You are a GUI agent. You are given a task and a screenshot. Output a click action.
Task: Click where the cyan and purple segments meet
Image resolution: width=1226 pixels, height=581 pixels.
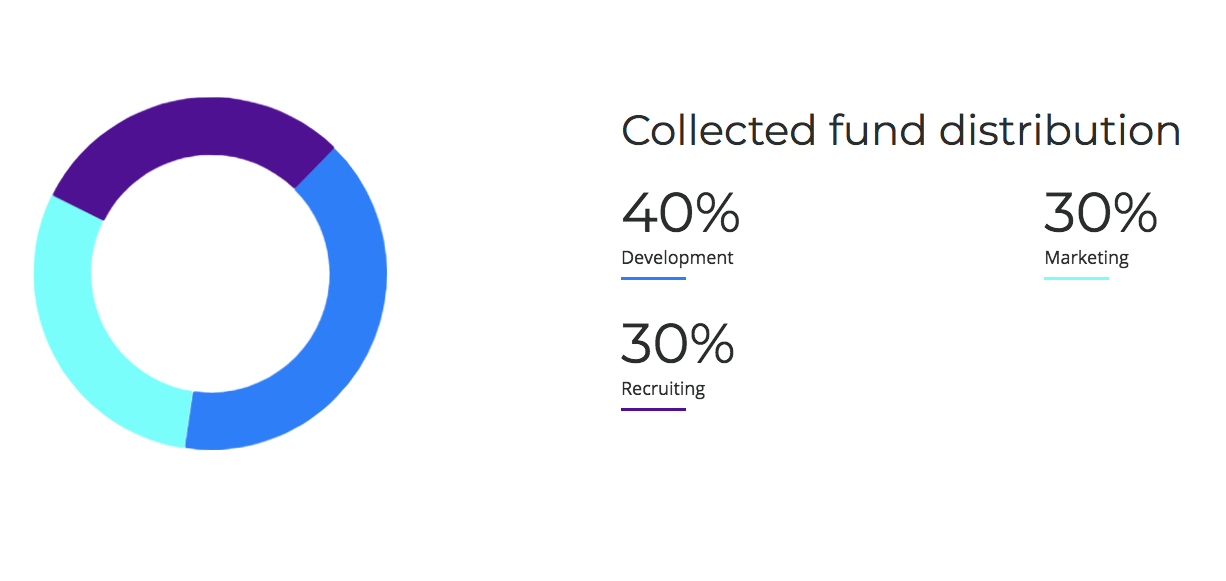(x=77, y=207)
